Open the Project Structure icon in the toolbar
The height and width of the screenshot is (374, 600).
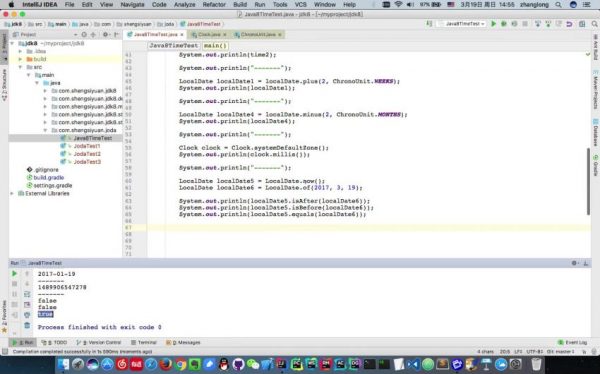[582, 24]
